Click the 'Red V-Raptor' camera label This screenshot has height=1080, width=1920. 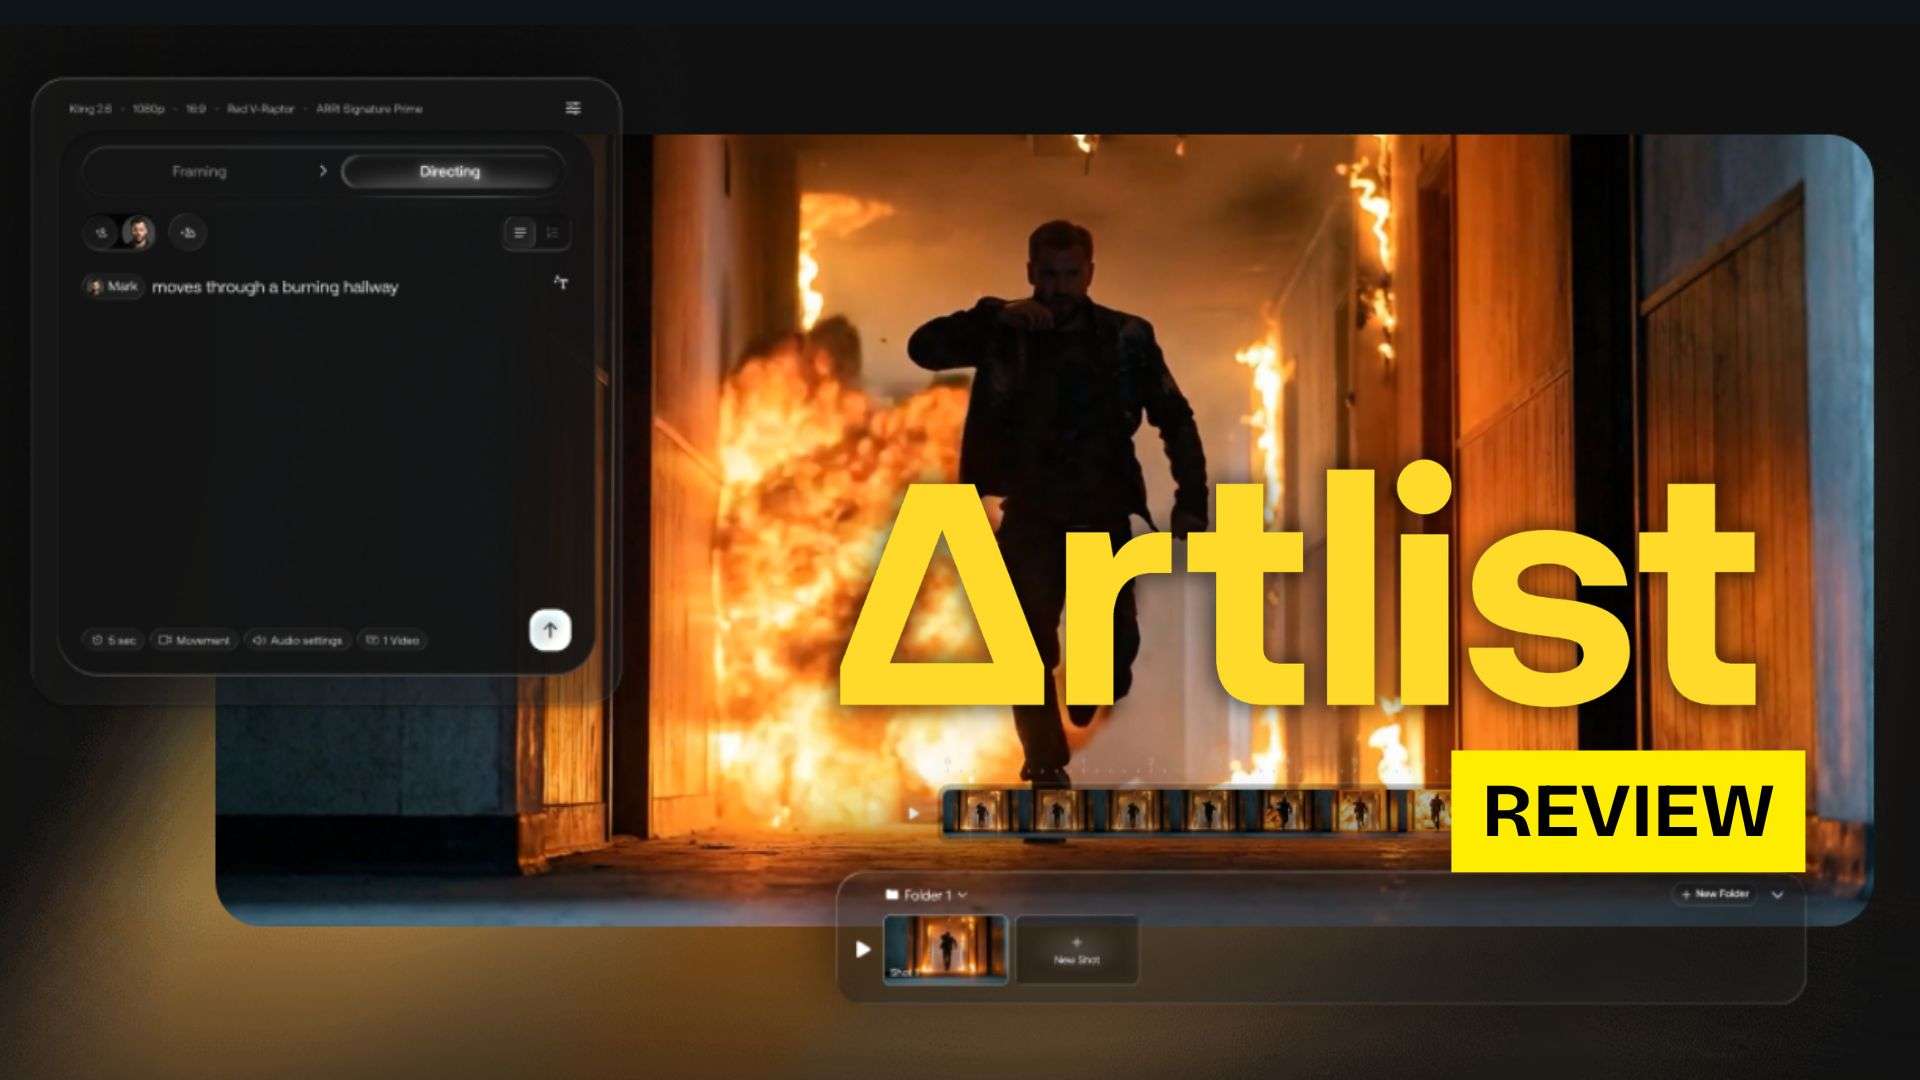pos(261,109)
